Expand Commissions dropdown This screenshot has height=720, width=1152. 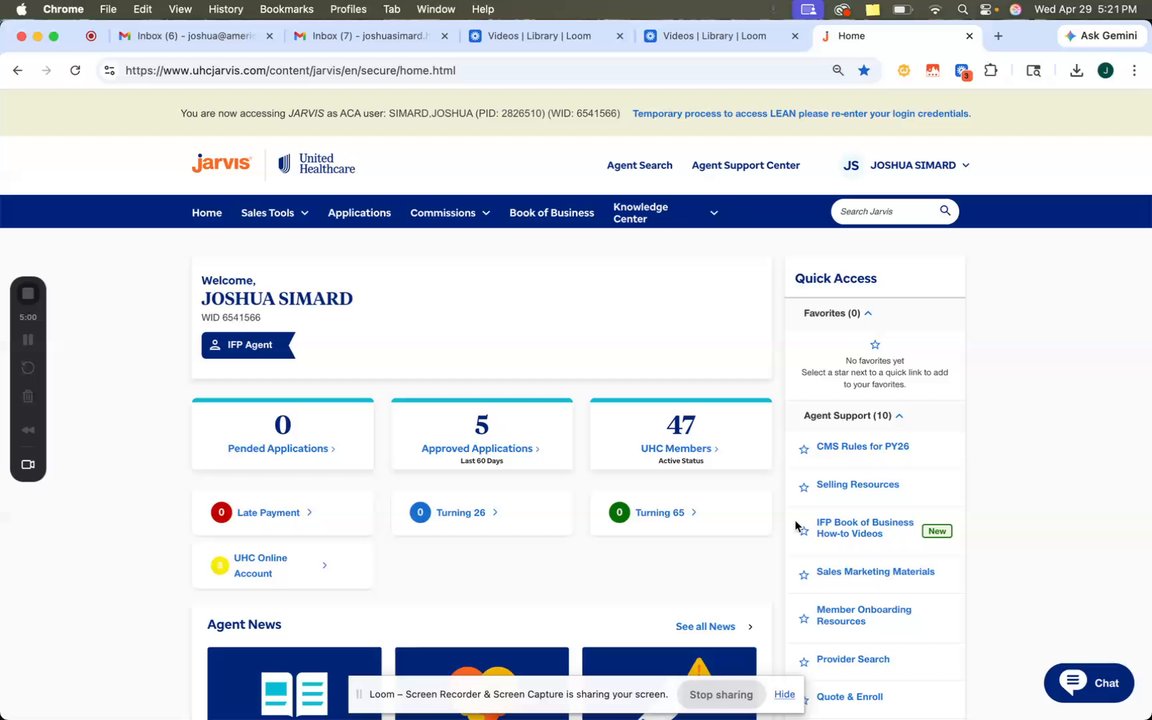[450, 212]
